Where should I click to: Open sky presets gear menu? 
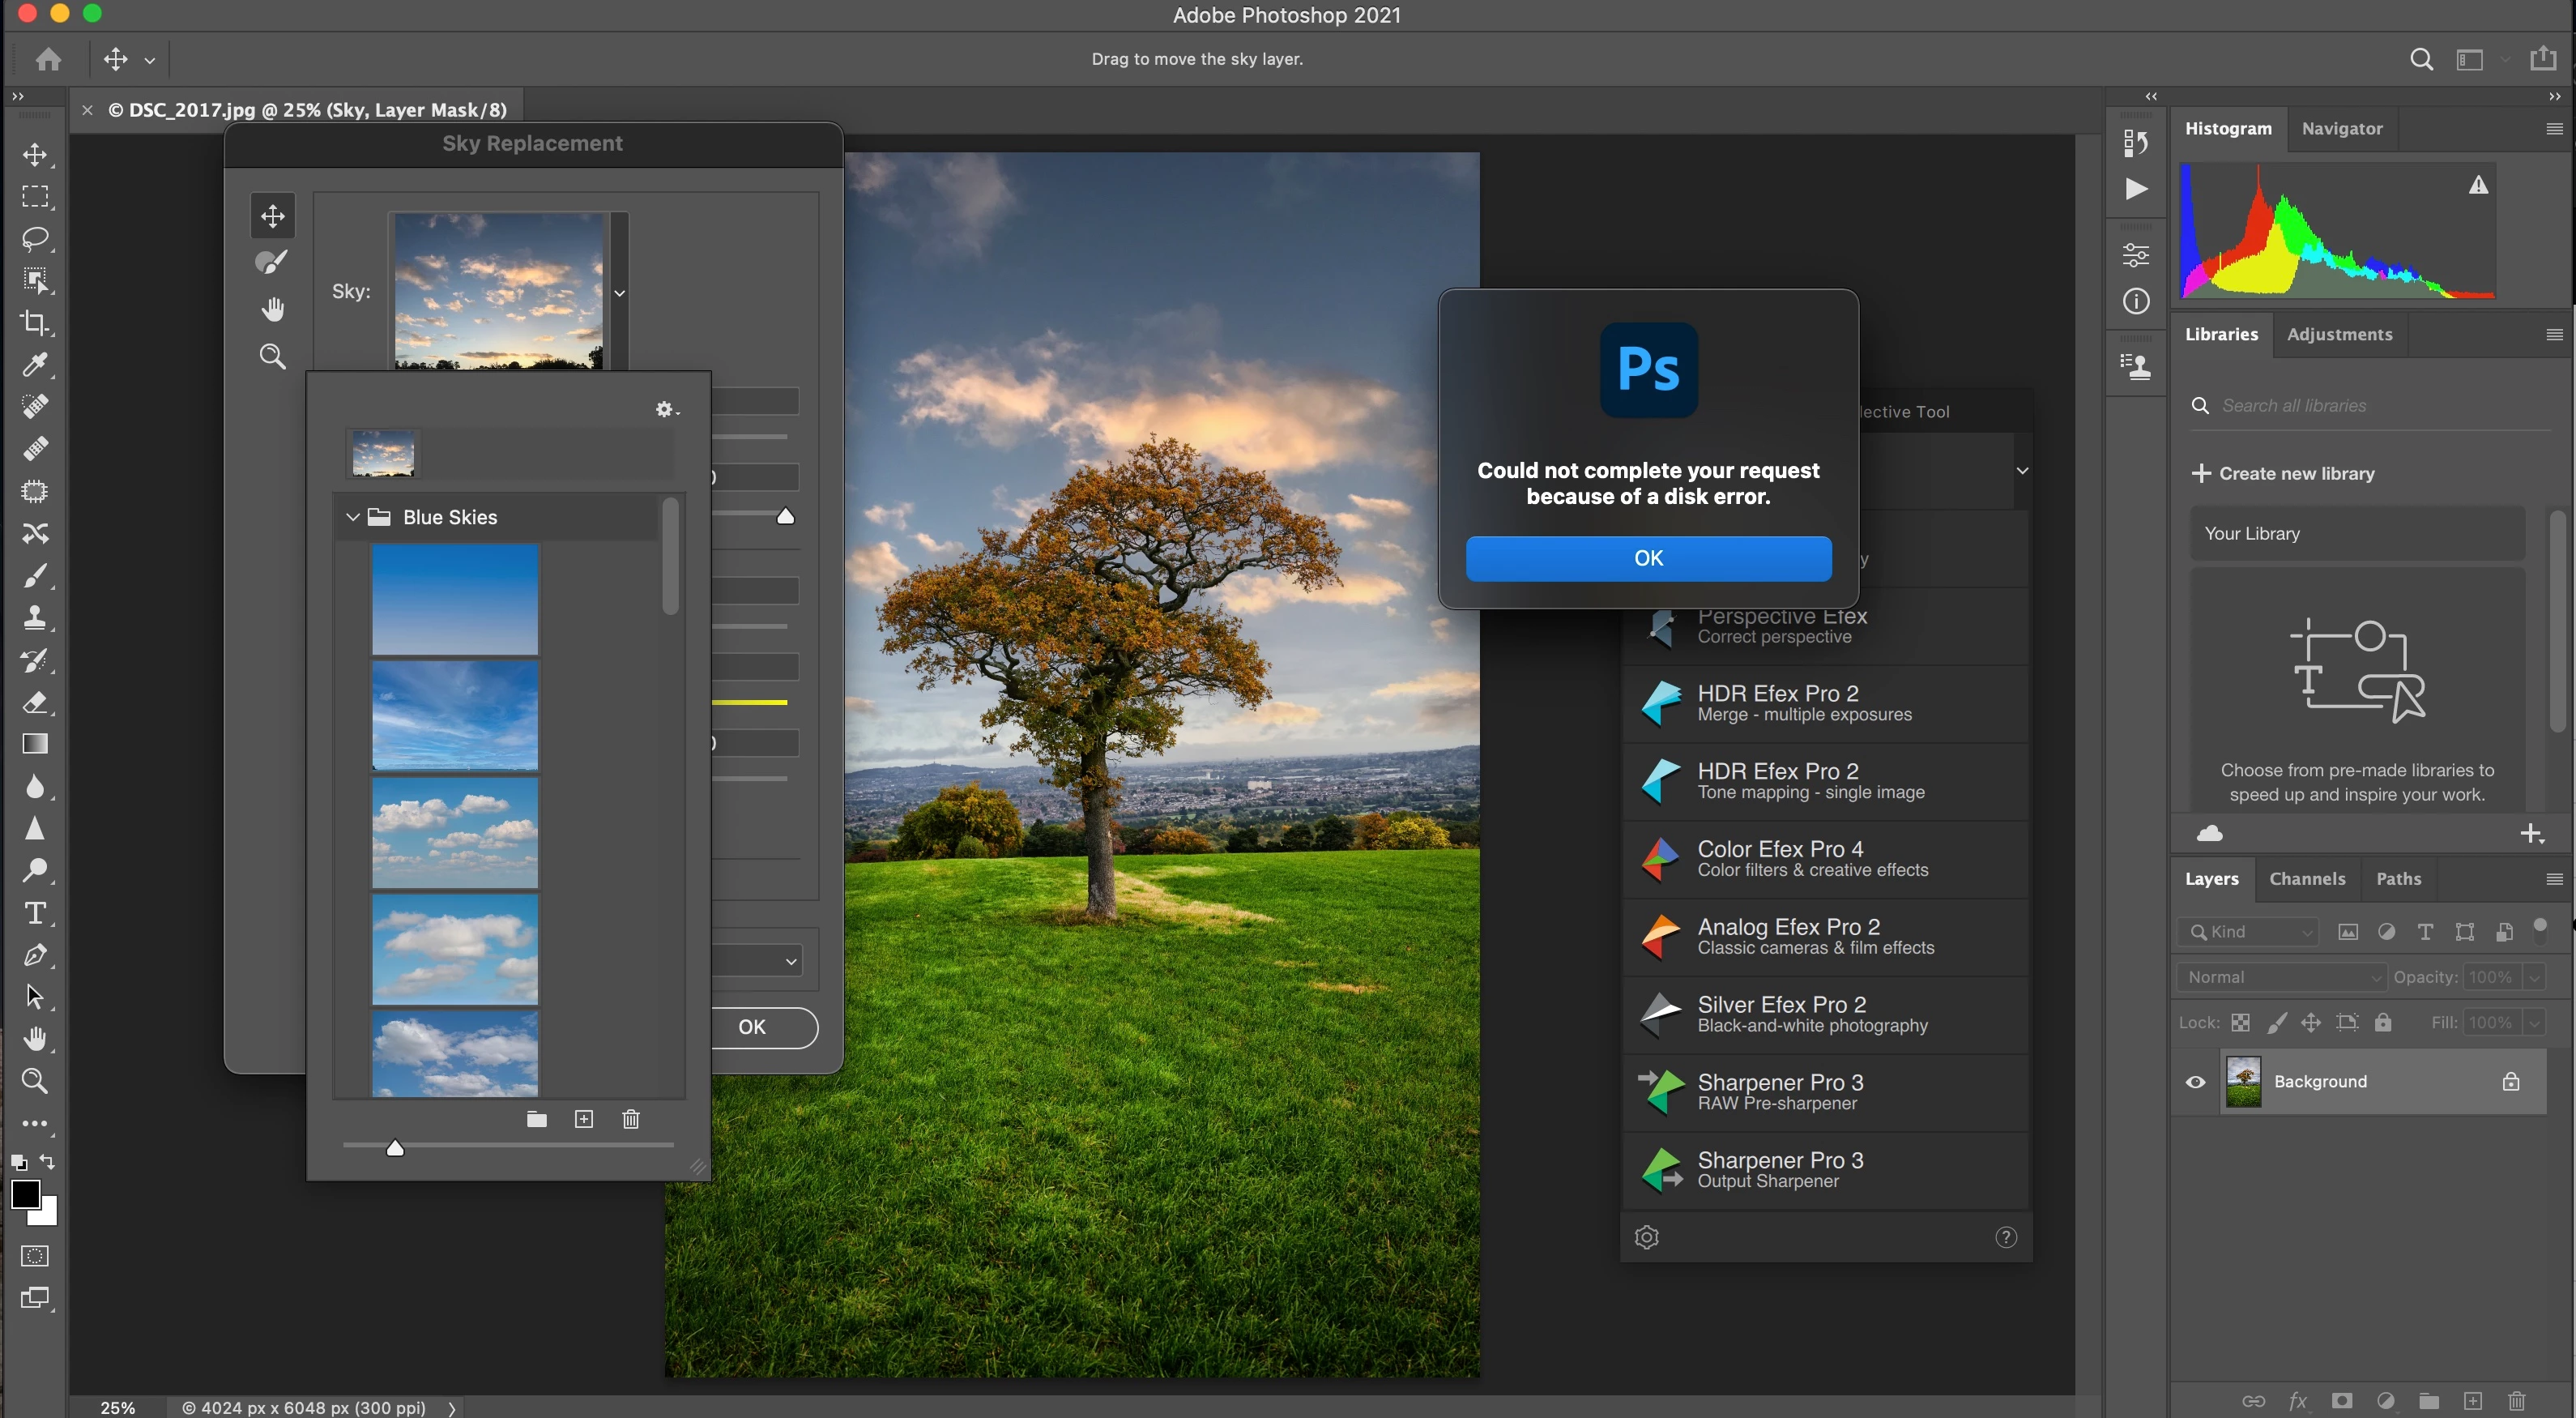(x=666, y=409)
